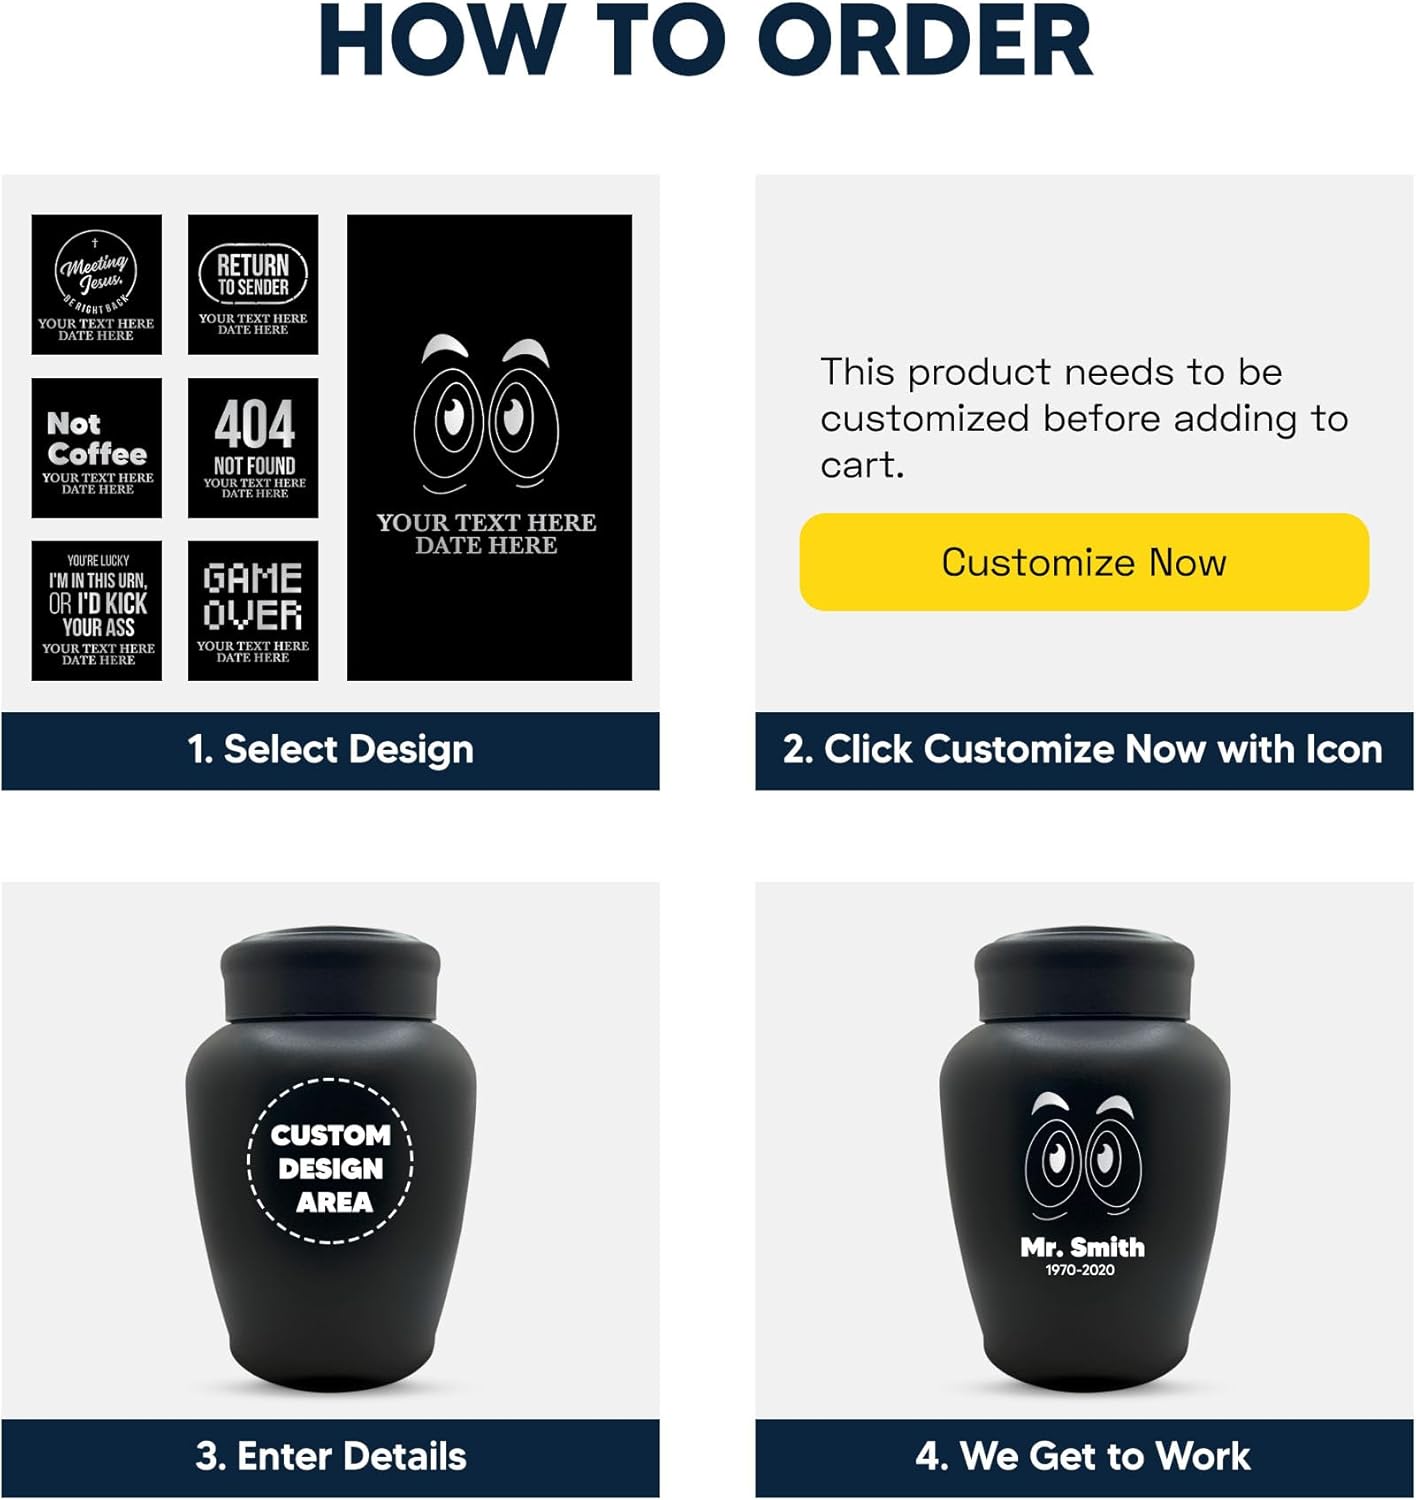Click the Custom Design Area dashed circle
Image resolution: width=1416 pixels, height=1500 pixels.
[330, 1161]
